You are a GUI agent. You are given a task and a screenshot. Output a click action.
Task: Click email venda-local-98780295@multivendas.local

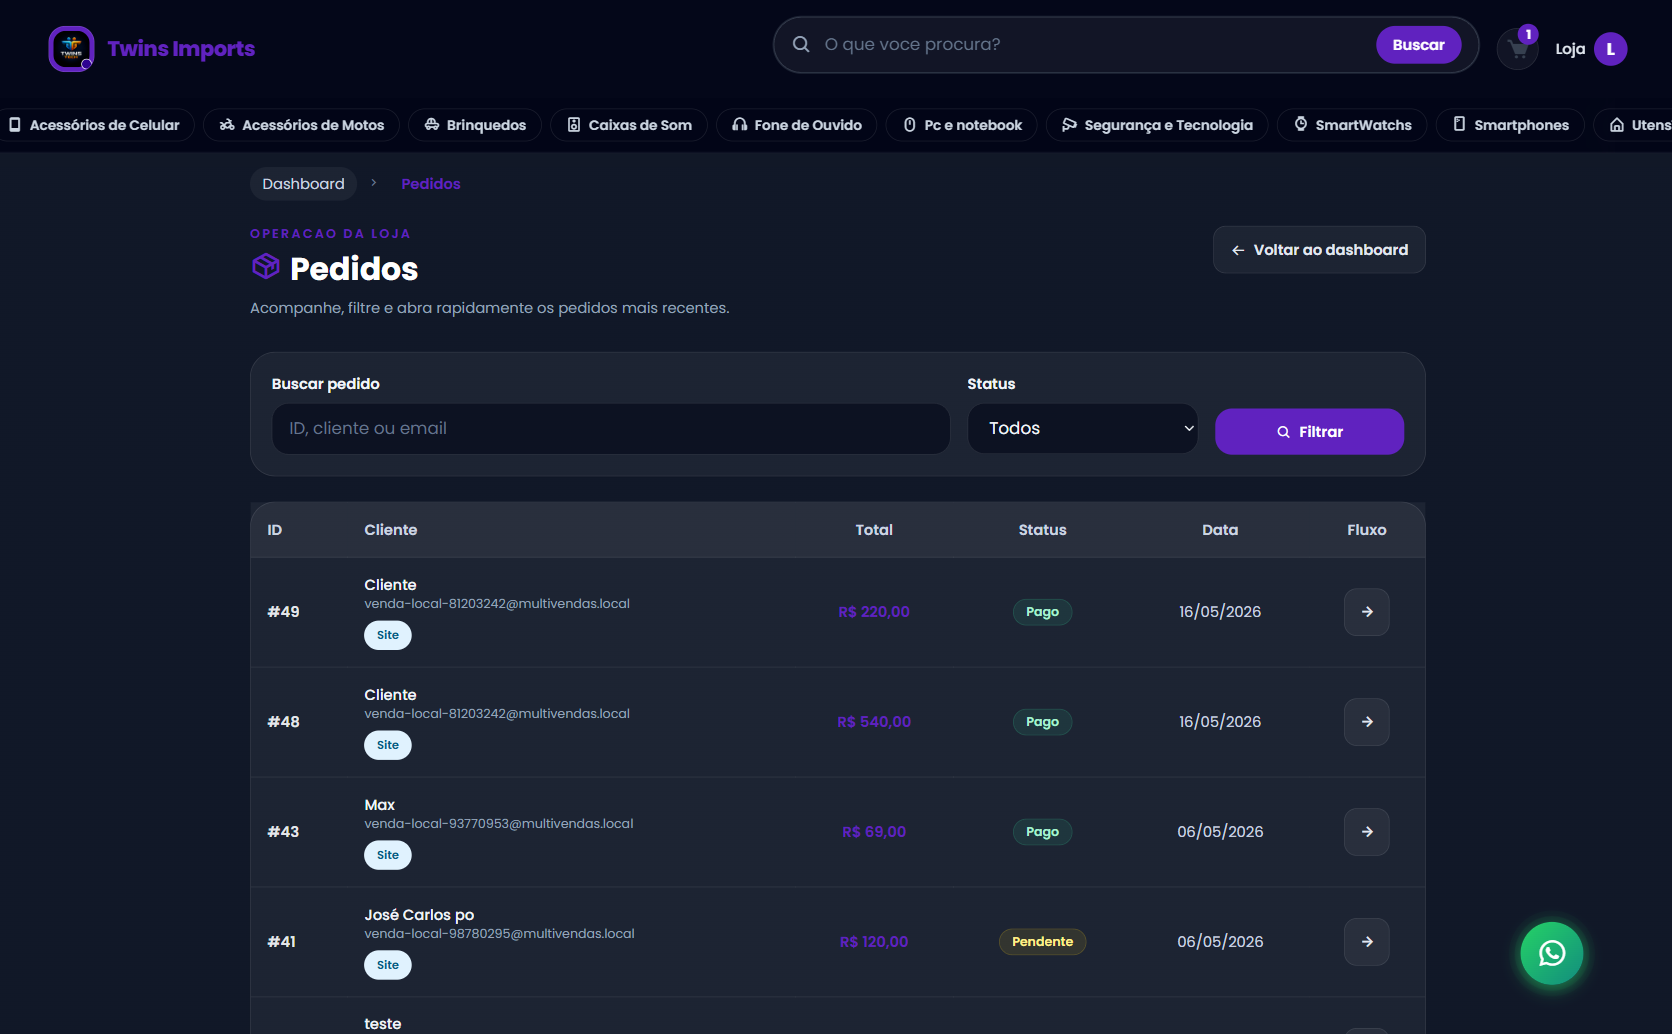point(499,934)
